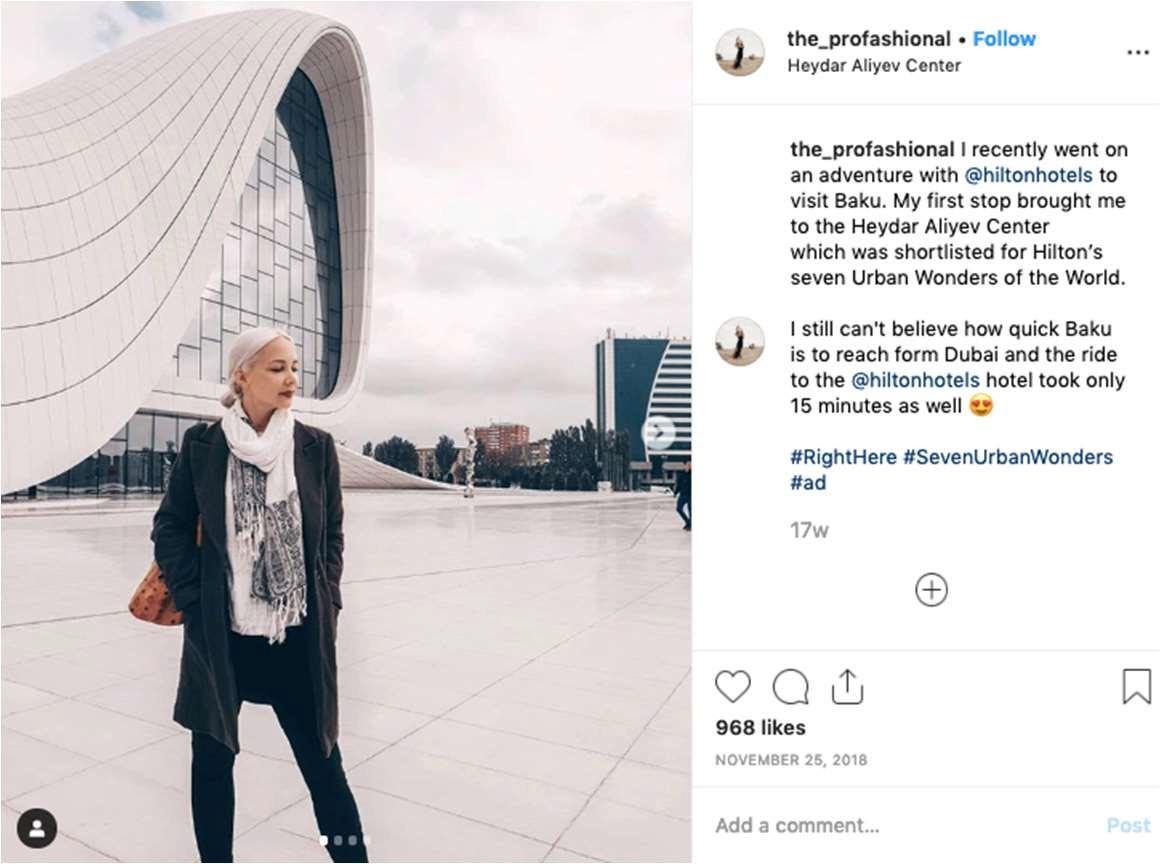Open the_profashional profile picture in header

[740, 53]
